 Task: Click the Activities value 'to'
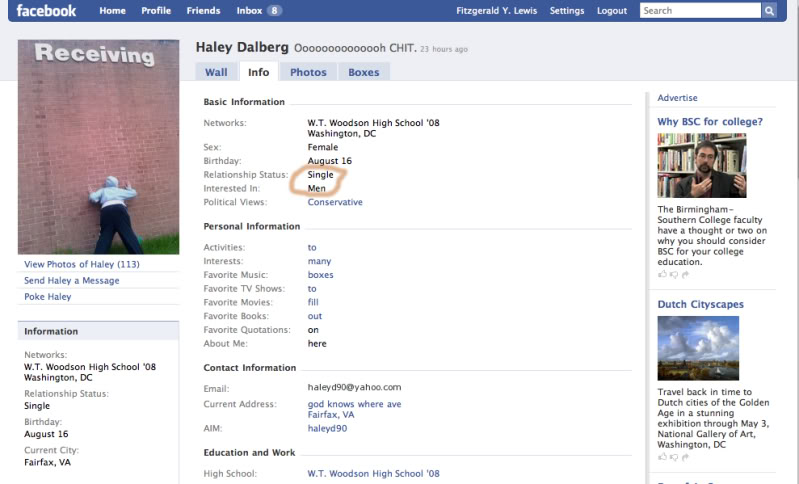click(312, 248)
